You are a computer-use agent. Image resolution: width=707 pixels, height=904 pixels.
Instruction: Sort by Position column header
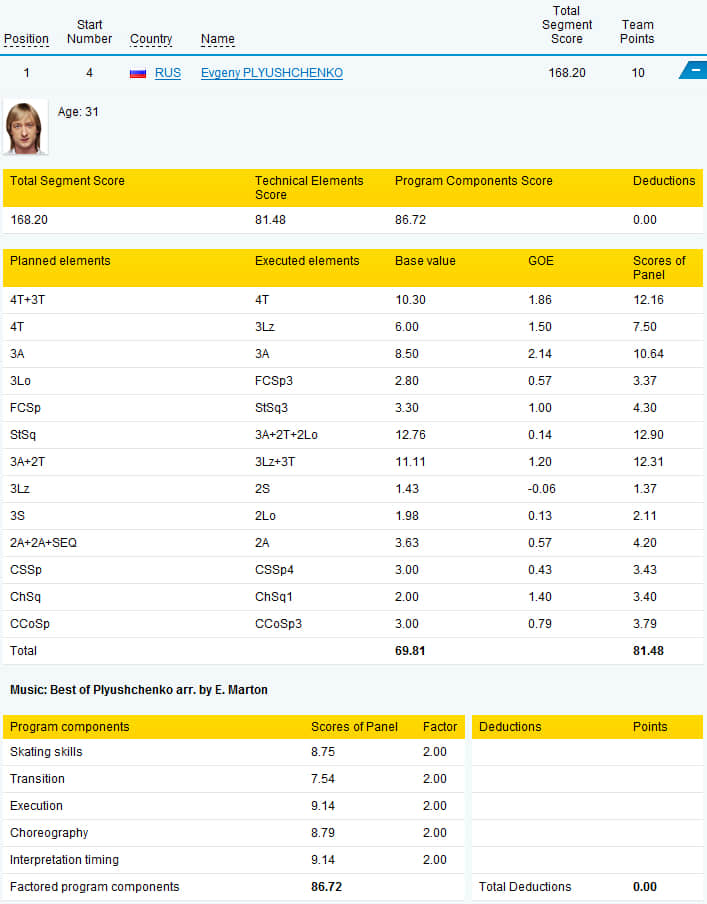pos(27,39)
